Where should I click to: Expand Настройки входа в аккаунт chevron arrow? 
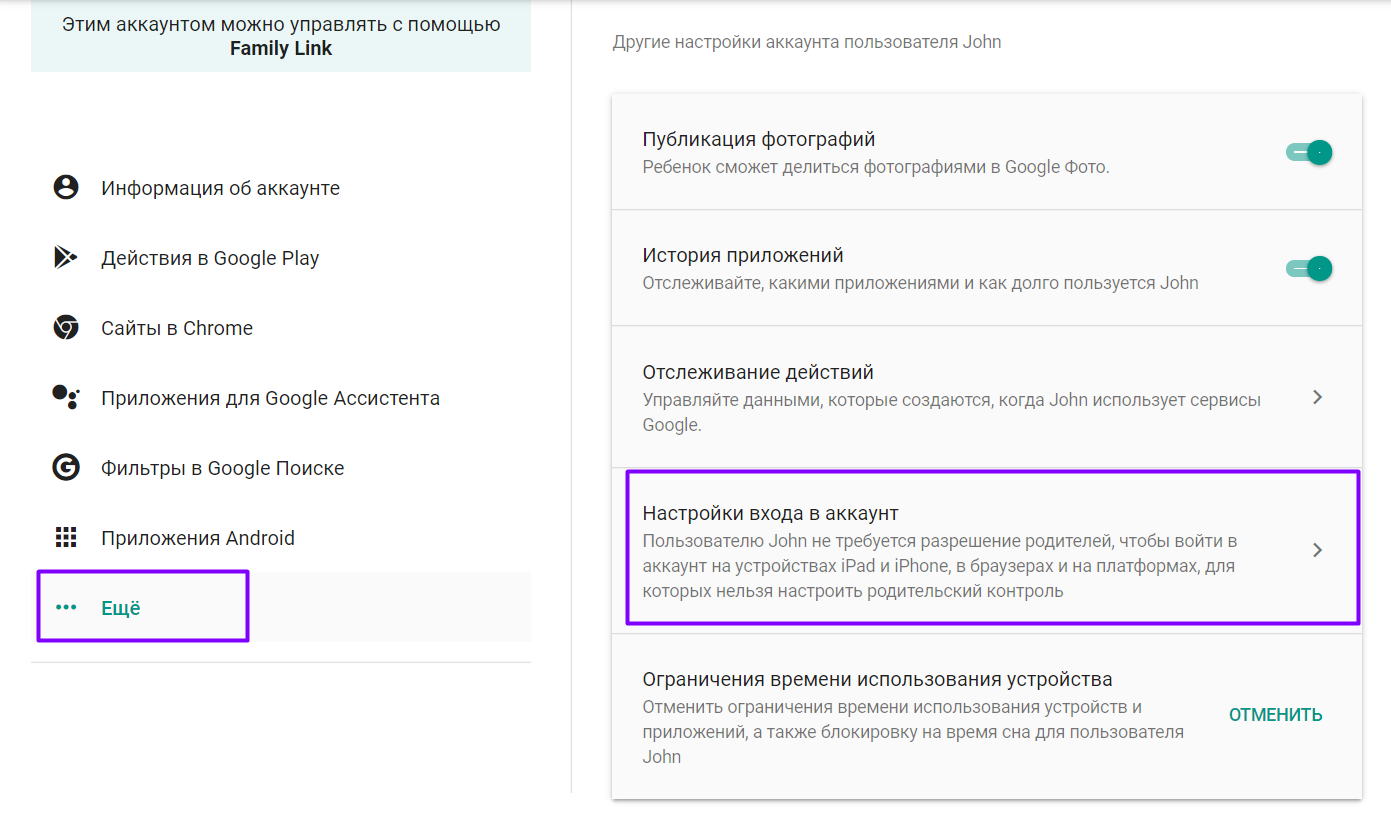pyautogui.click(x=1317, y=550)
